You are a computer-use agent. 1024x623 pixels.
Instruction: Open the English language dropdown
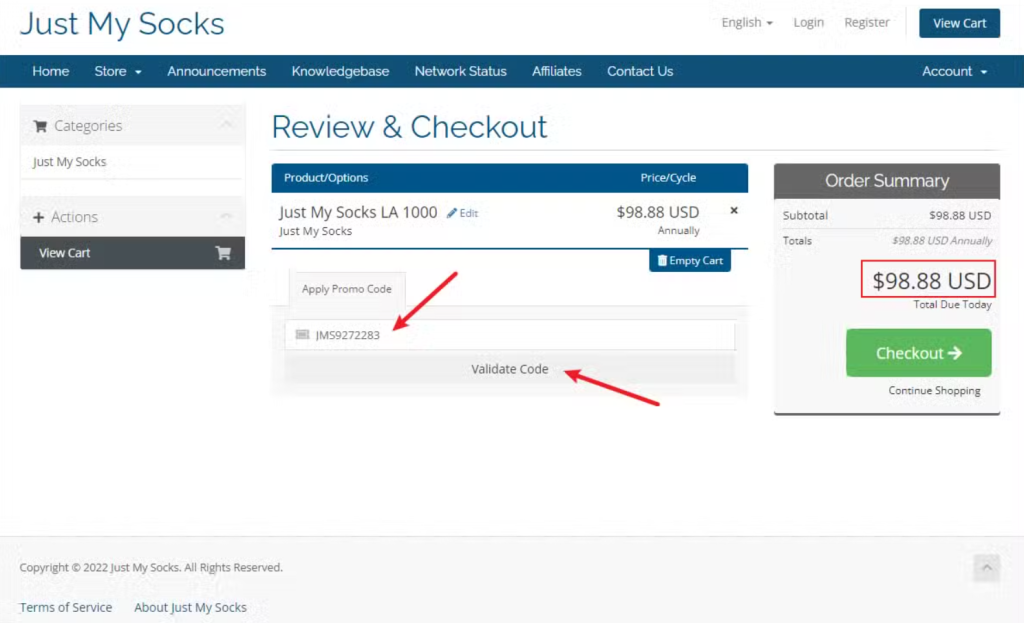746,23
